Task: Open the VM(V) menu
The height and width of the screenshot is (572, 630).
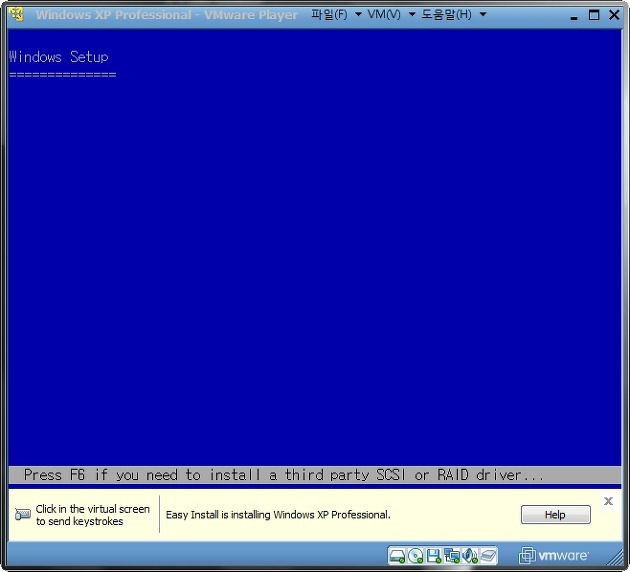Action: pyautogui.click(x=384, y=15)
